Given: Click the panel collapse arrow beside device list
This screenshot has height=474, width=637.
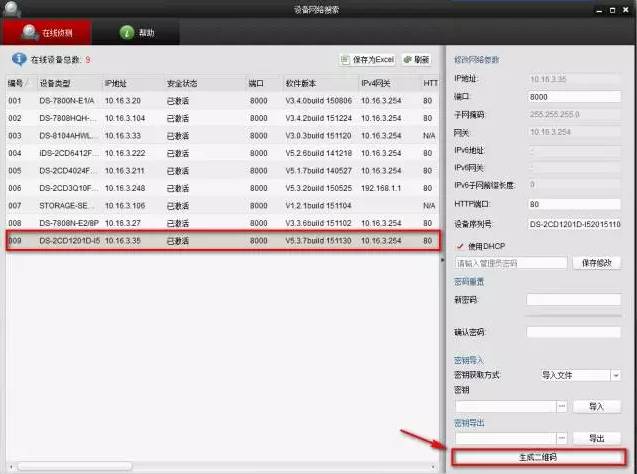Looking at the screenshot, I should click(x=444, y=259).
